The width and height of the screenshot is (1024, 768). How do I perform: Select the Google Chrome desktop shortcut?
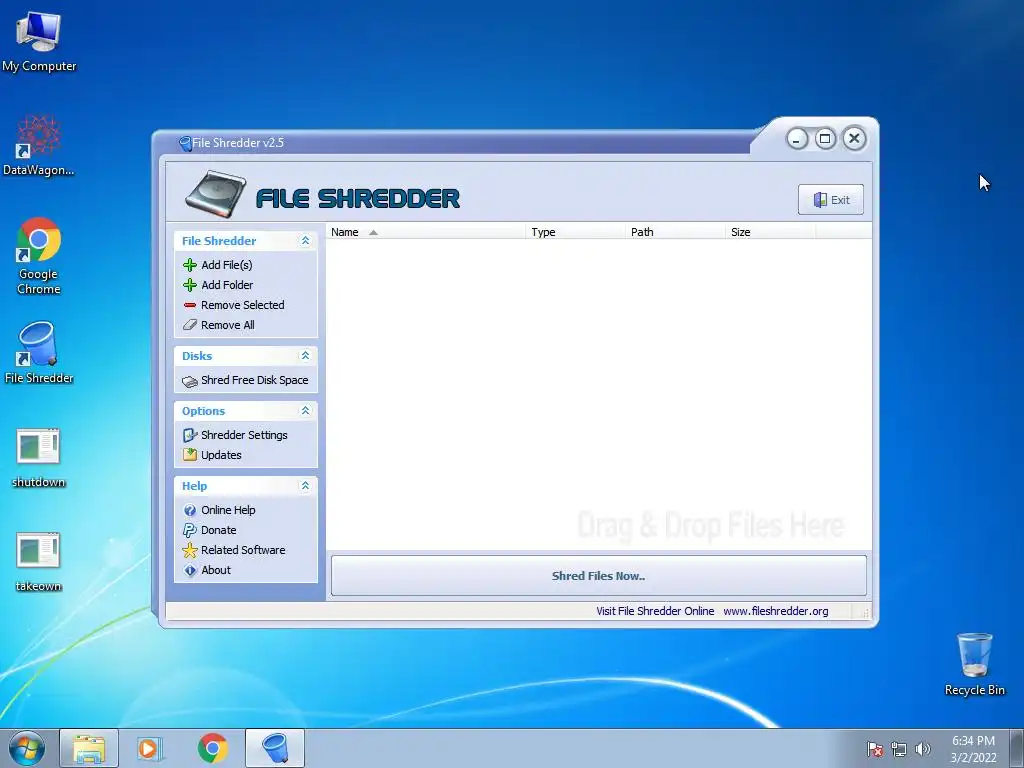[39, 256]
